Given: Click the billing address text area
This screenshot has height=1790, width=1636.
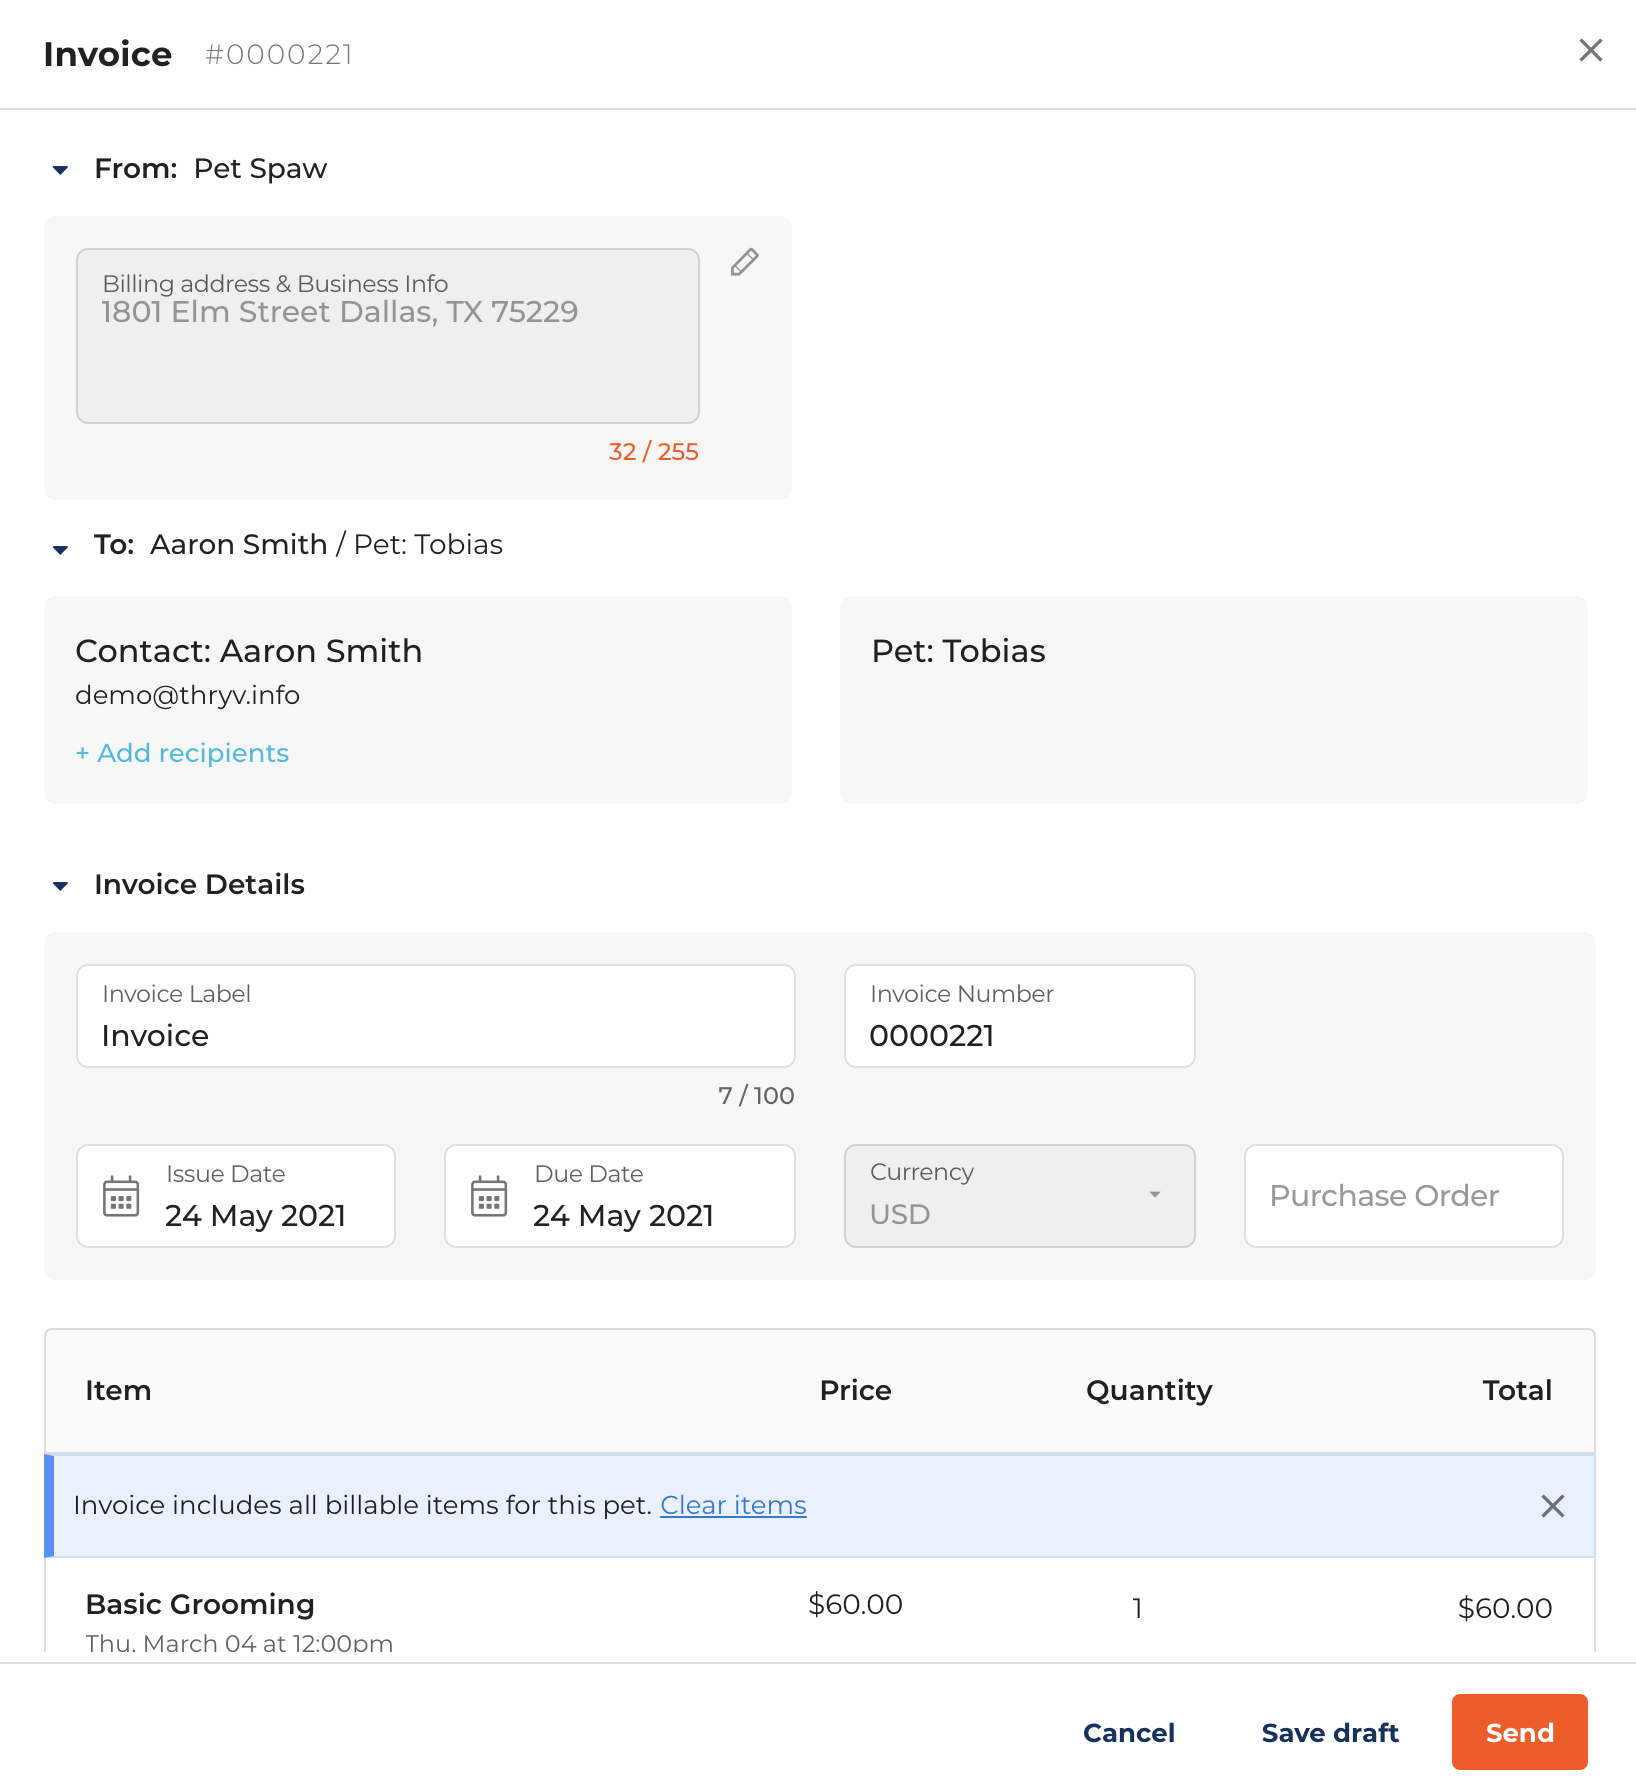Looking at the screenshot, I should 387,336.
